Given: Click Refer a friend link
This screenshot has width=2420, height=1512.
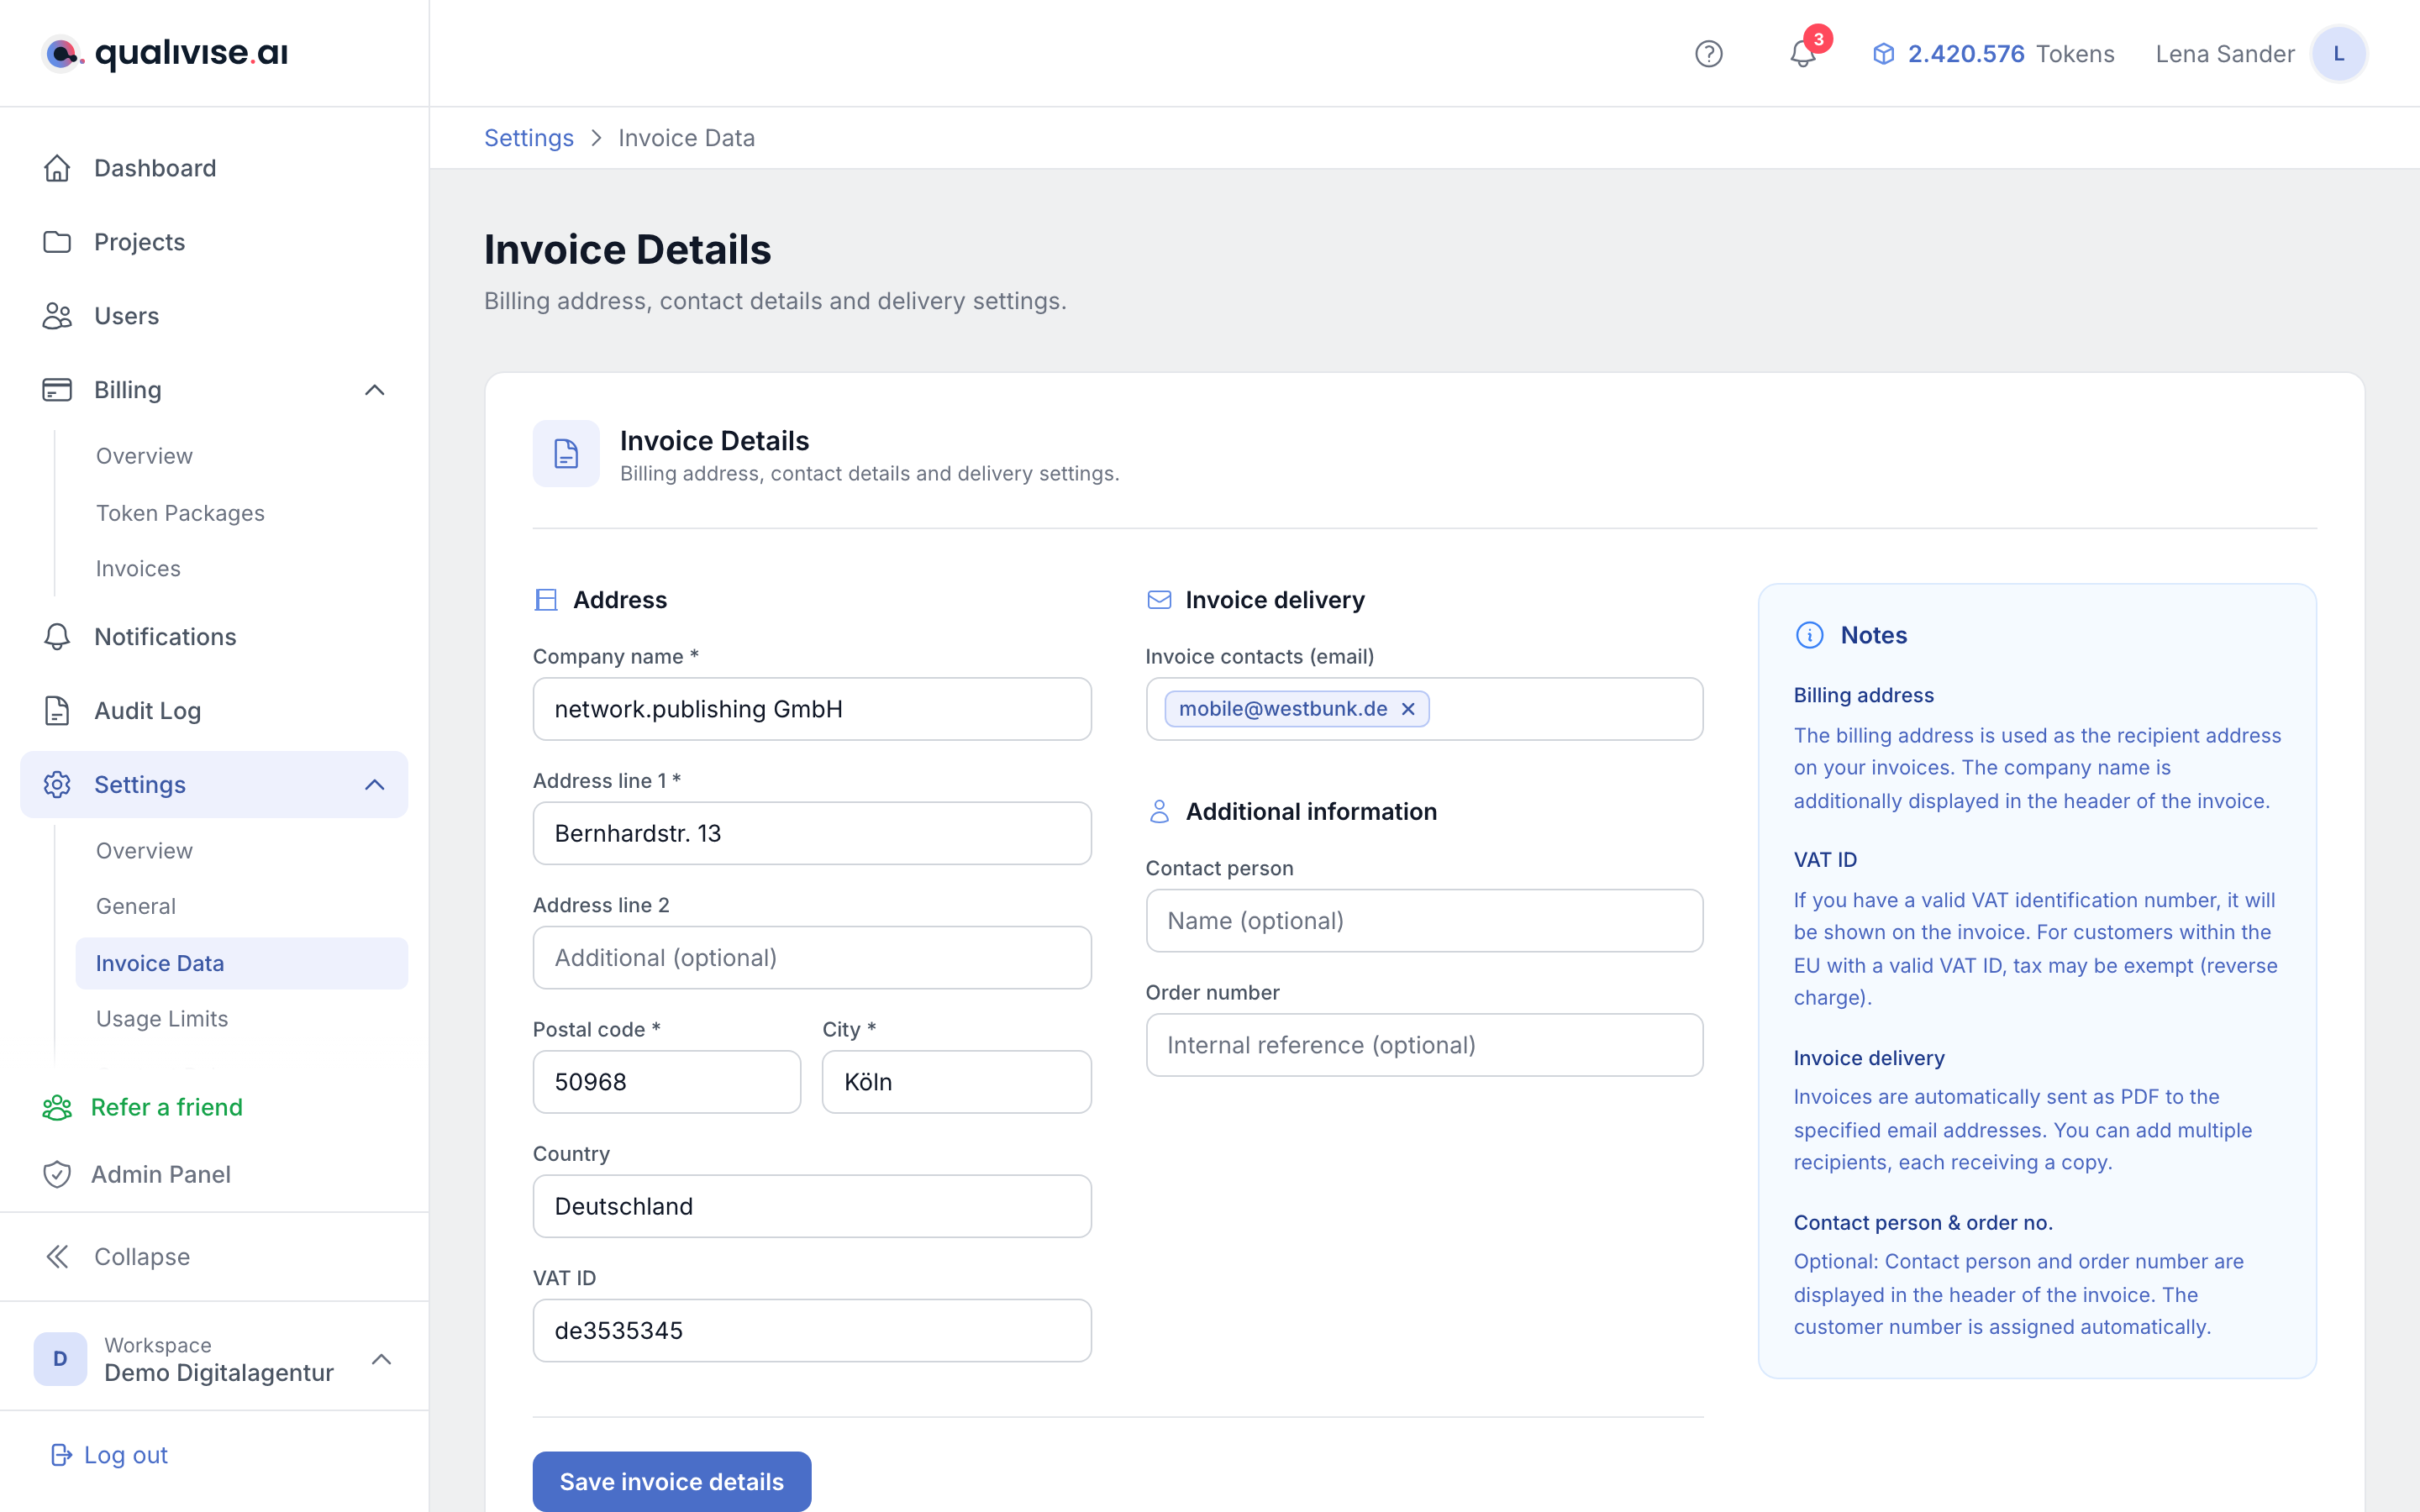Looking at the screenshot, I should pos(167,1107).
